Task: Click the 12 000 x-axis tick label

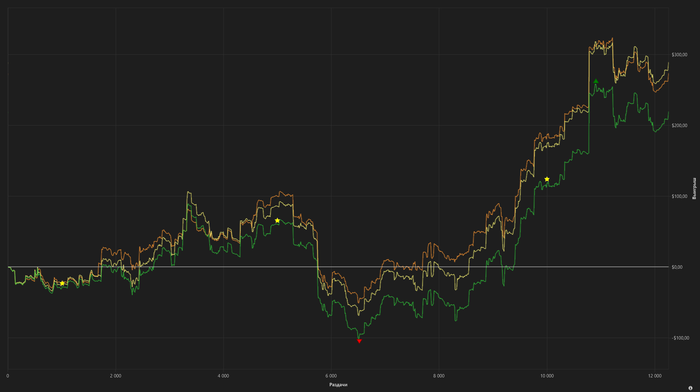Action: coord(655,376)
